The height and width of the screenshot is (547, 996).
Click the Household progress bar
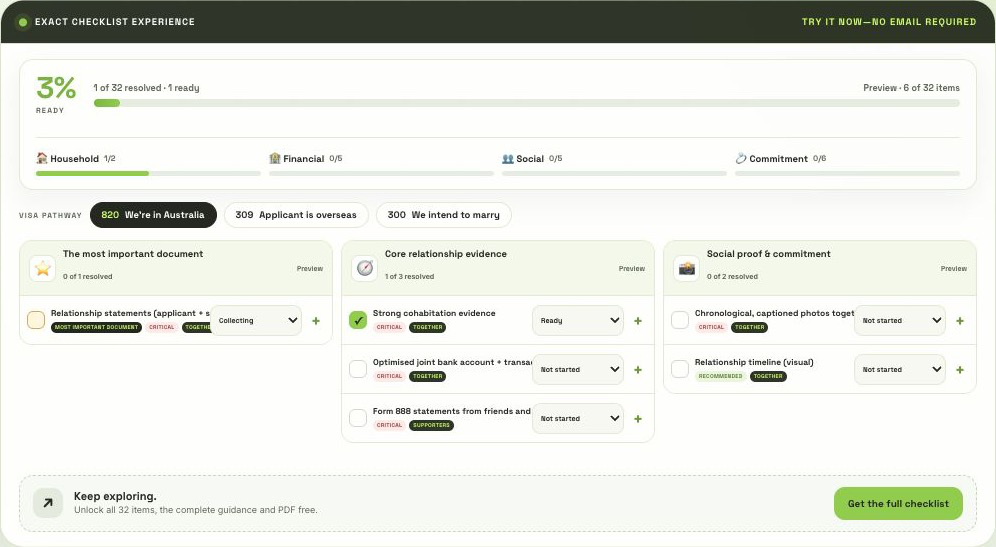click(x=148, y=173)
